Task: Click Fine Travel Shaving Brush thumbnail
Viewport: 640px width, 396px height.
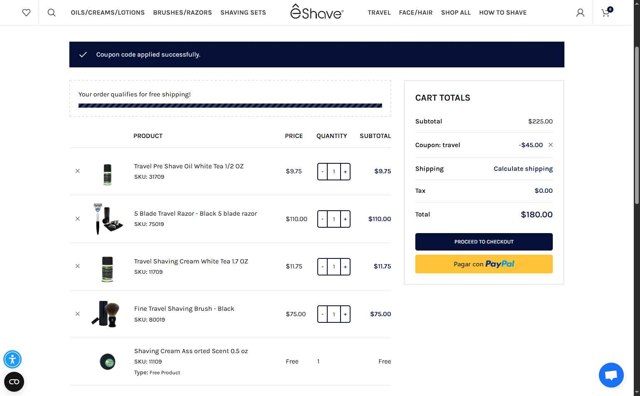Action: point(106,314)
